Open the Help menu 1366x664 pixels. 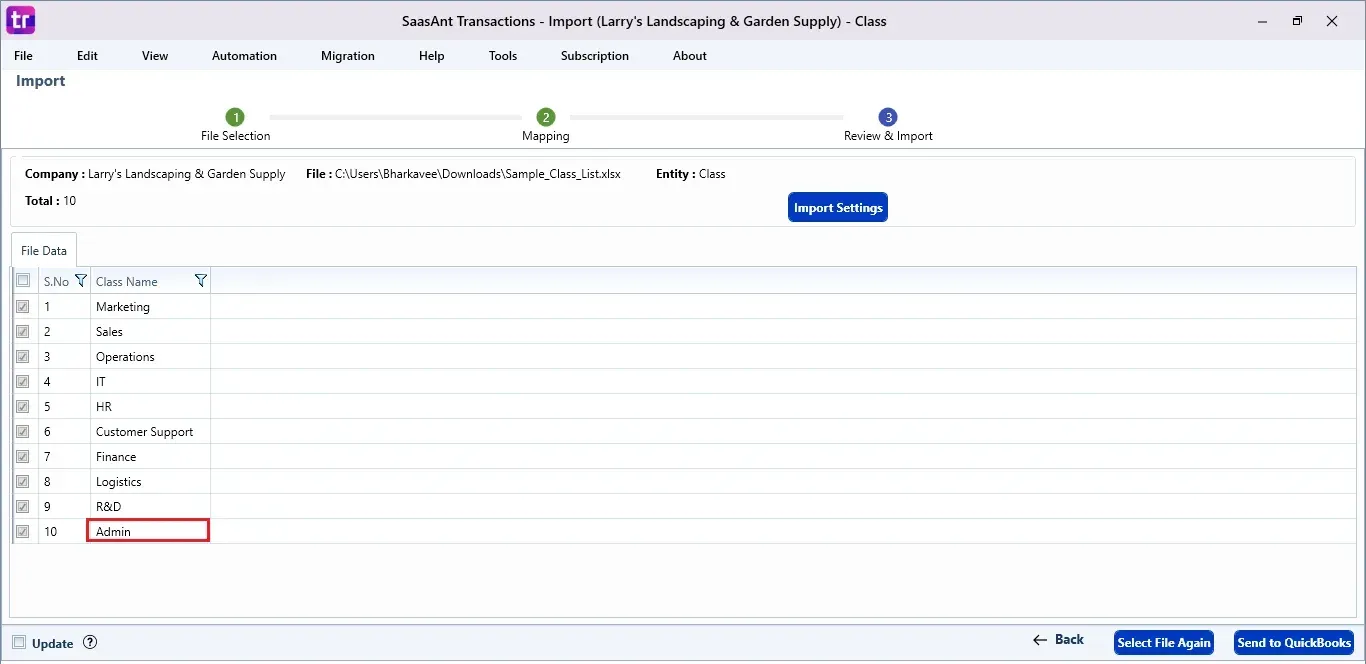coord(432,56)
